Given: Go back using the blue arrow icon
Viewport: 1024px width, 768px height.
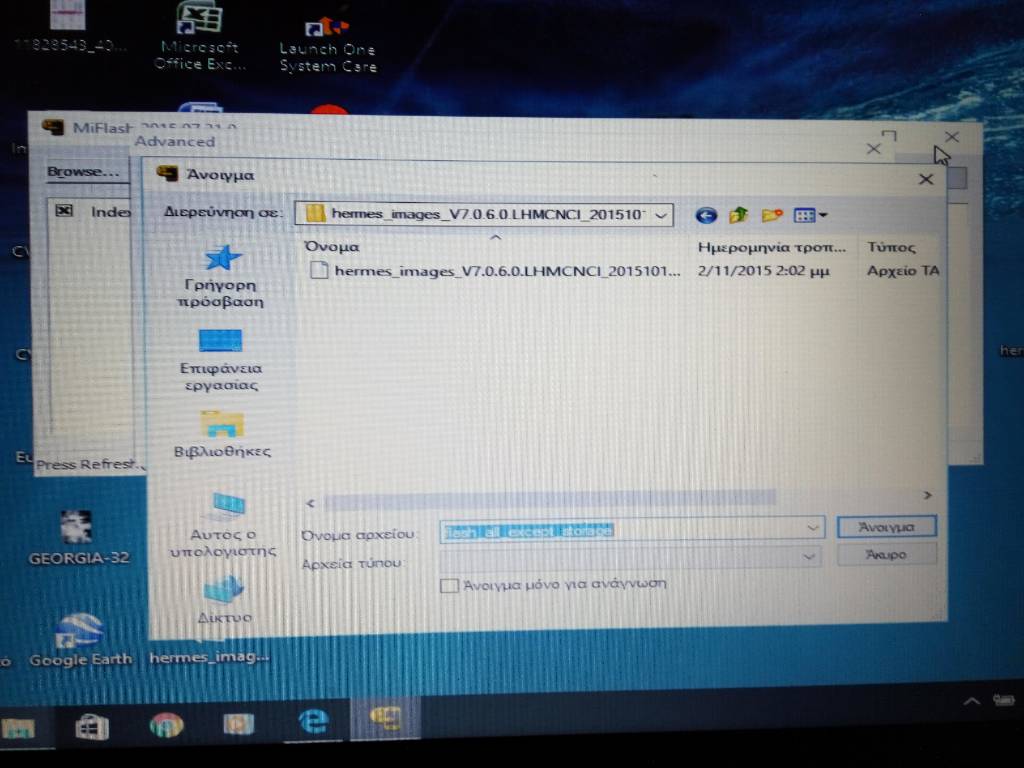Looking at the screenshot, I should (706, 215).
